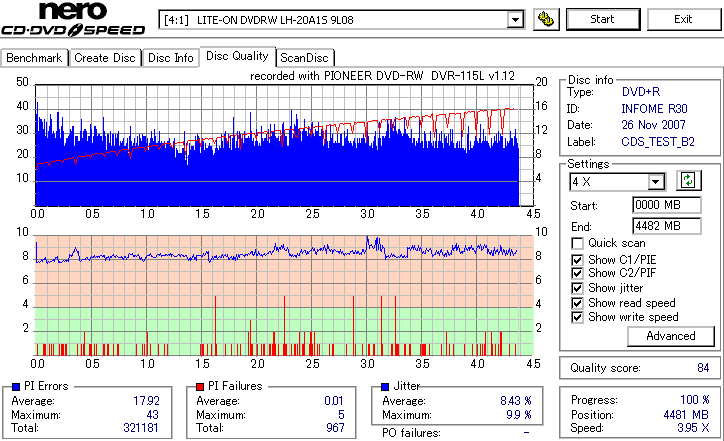The image size is (724, 441).
Task: Open the Create Disc tab
Action: point(105,58)
